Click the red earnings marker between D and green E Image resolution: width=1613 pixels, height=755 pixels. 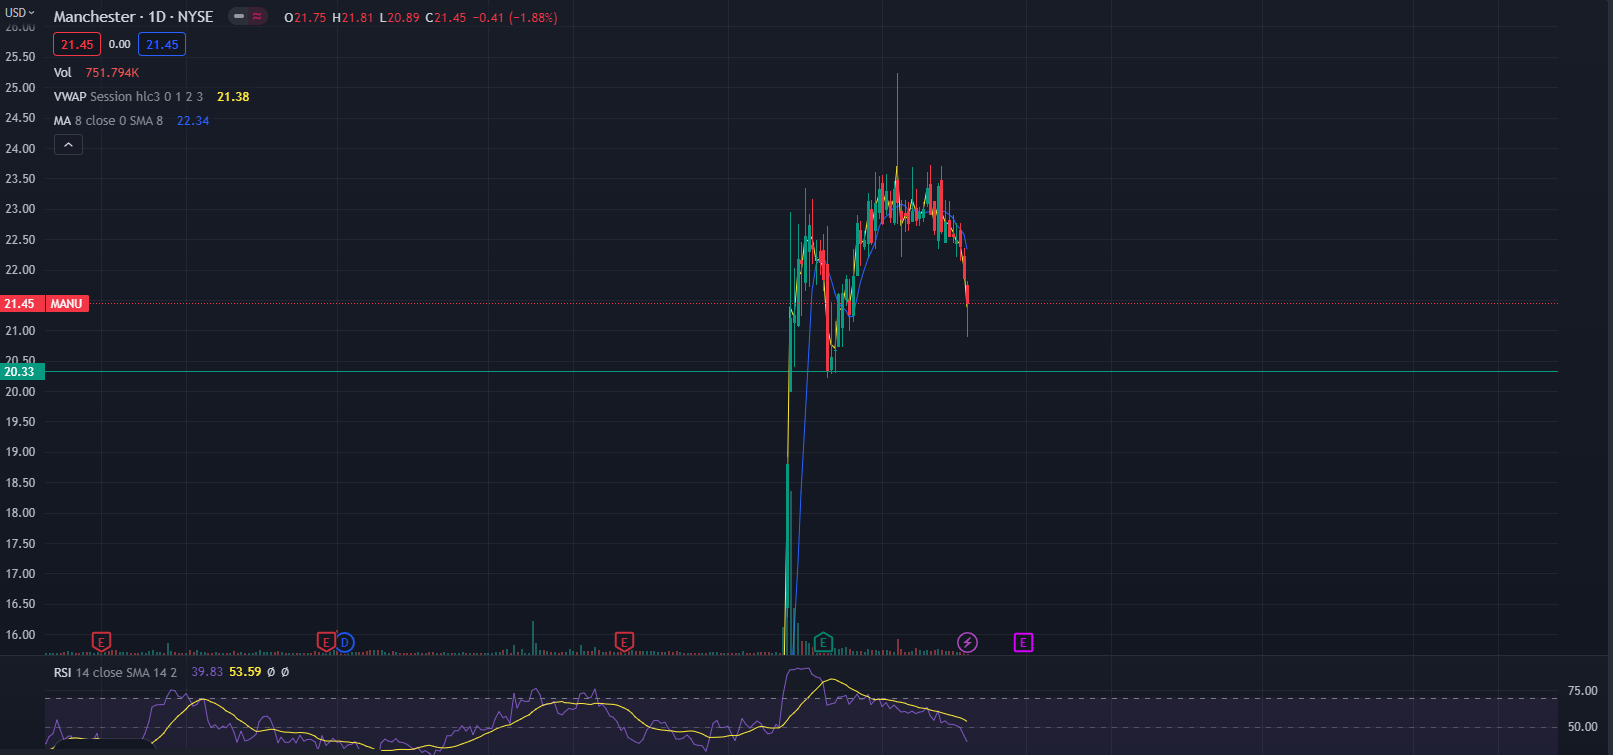624,641
